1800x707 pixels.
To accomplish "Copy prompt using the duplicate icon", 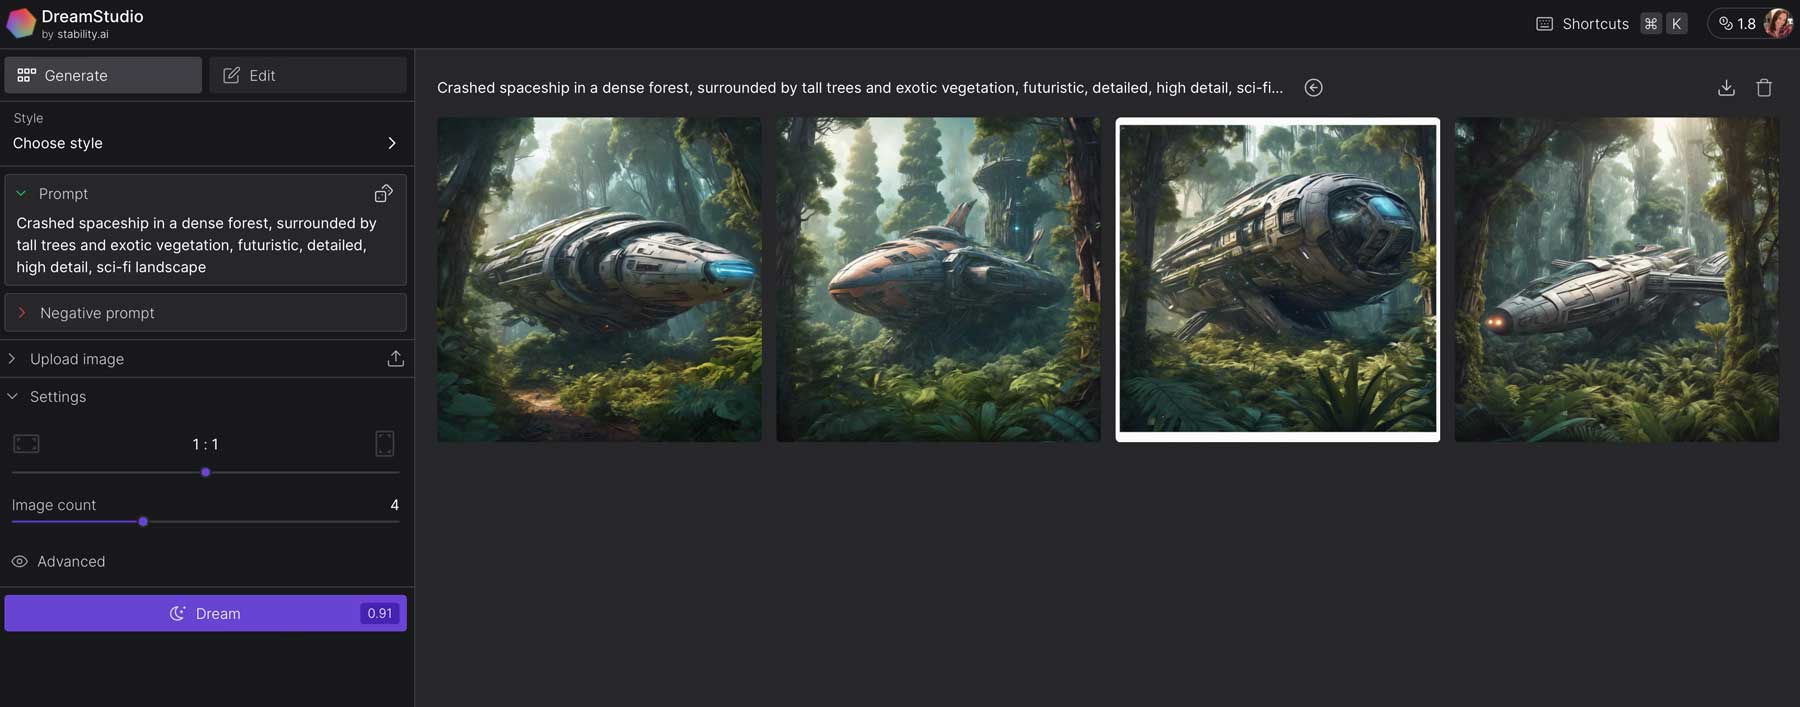I will click(x=383, y=193).
